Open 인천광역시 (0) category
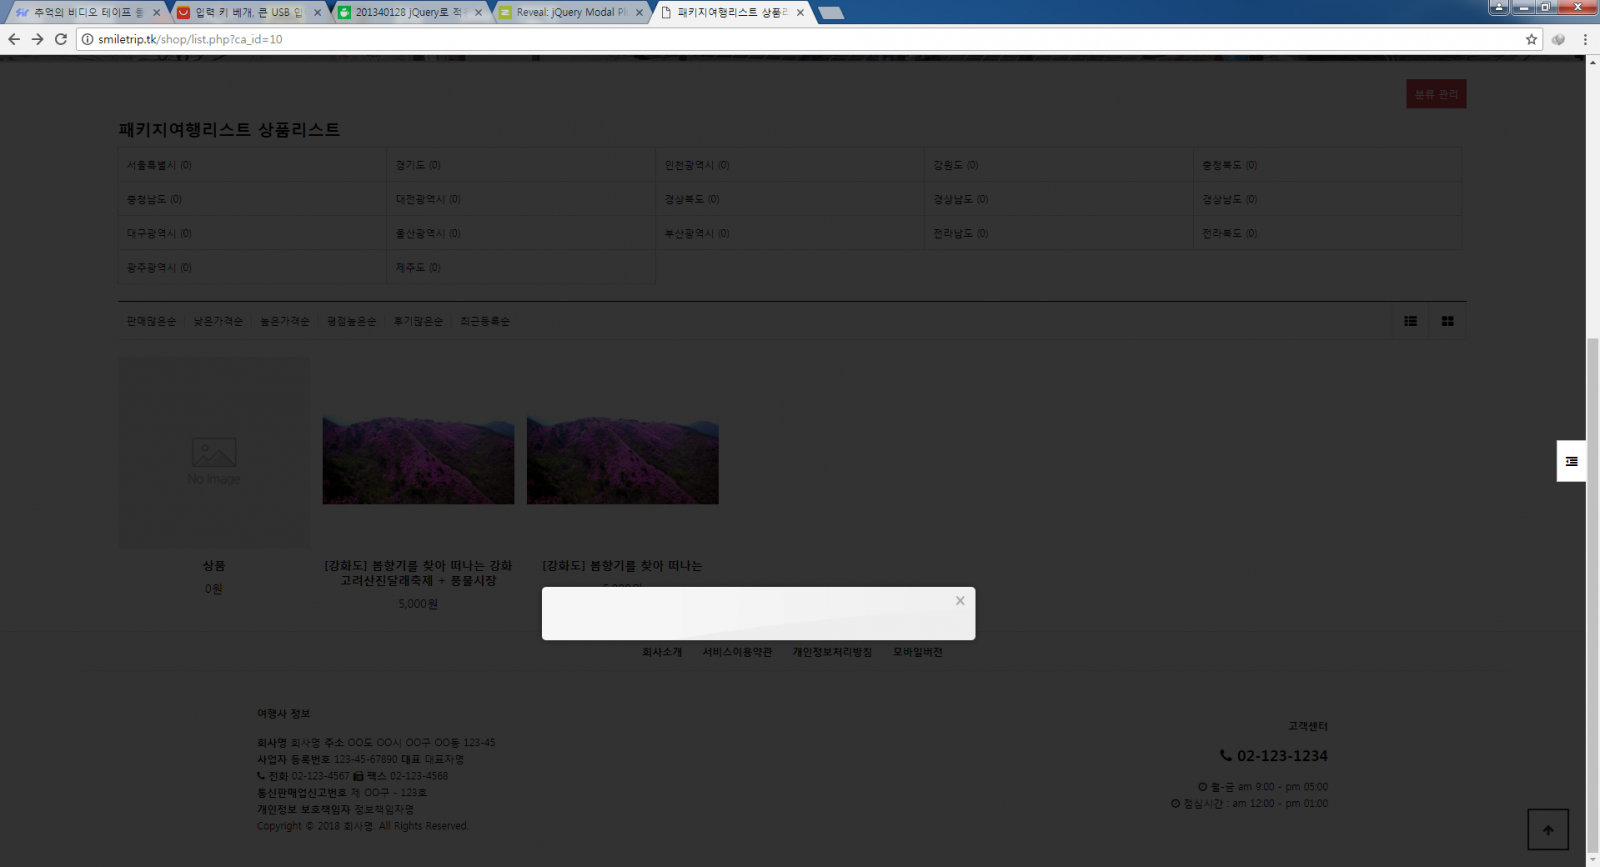This screenshot has width=1600, height=867. click(697, 165)
